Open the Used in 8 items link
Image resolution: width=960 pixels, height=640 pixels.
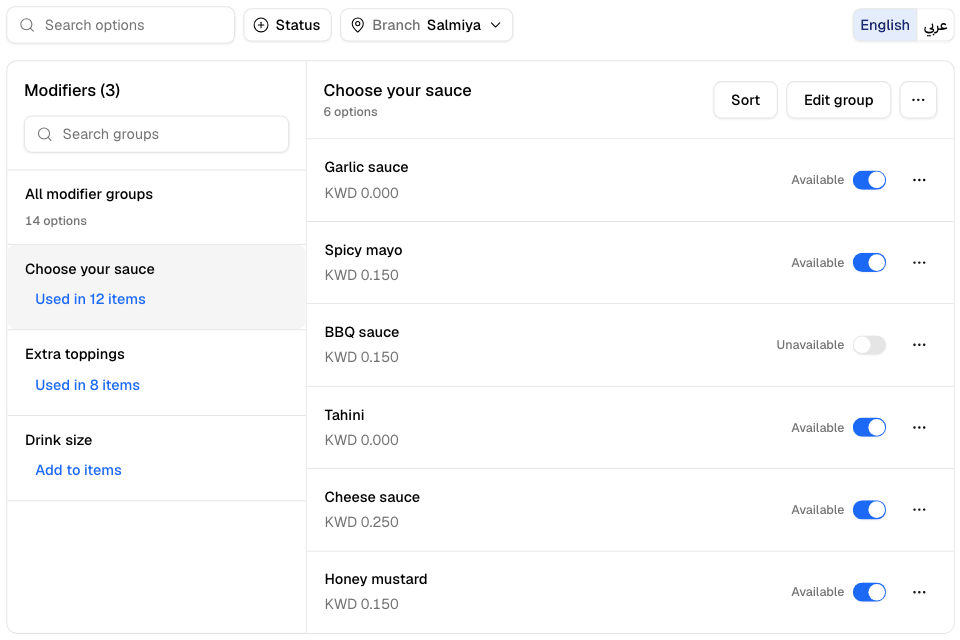pos(88,385)
